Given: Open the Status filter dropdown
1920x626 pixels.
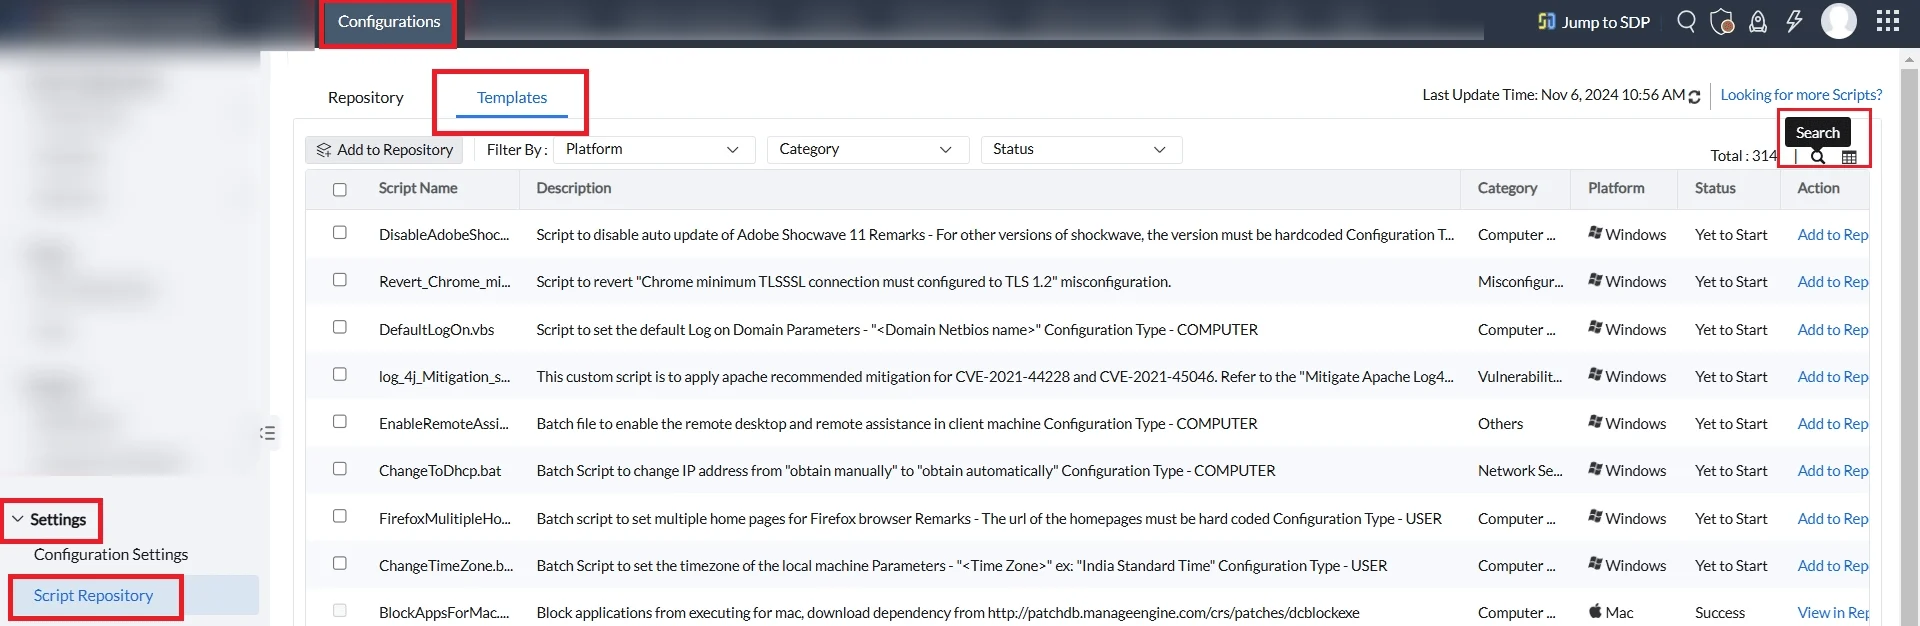Looking at the screenshot, I should pos(1081,149).
